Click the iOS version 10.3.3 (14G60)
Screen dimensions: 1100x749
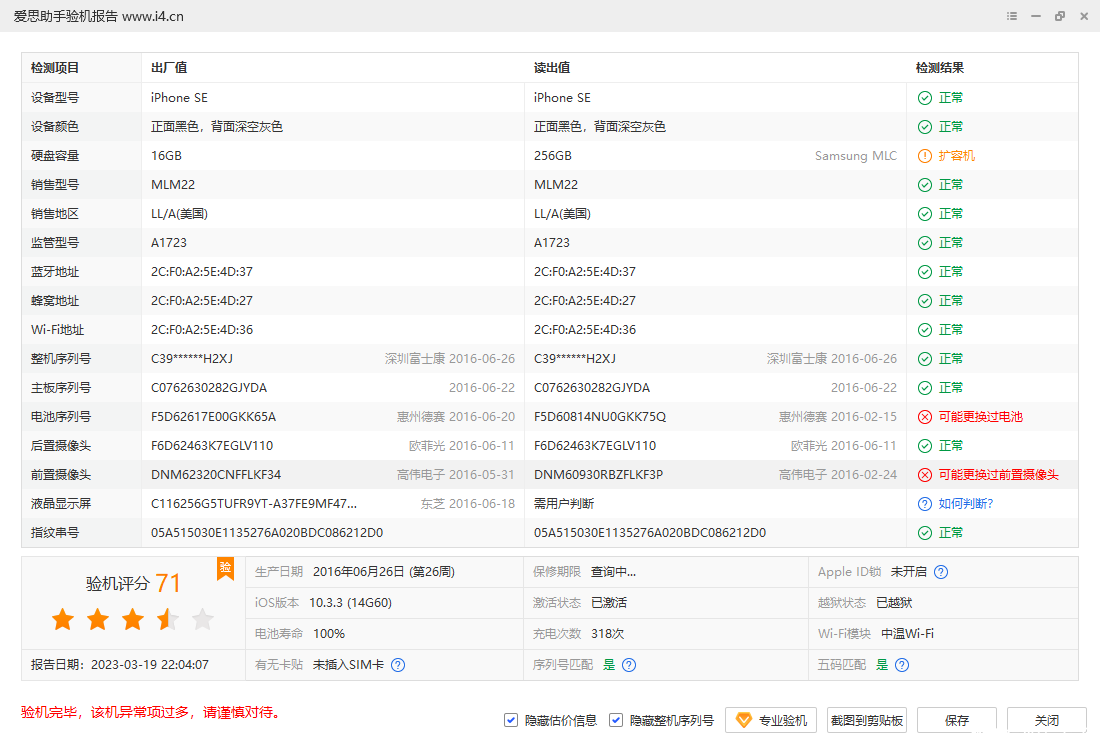pos(351,603)
